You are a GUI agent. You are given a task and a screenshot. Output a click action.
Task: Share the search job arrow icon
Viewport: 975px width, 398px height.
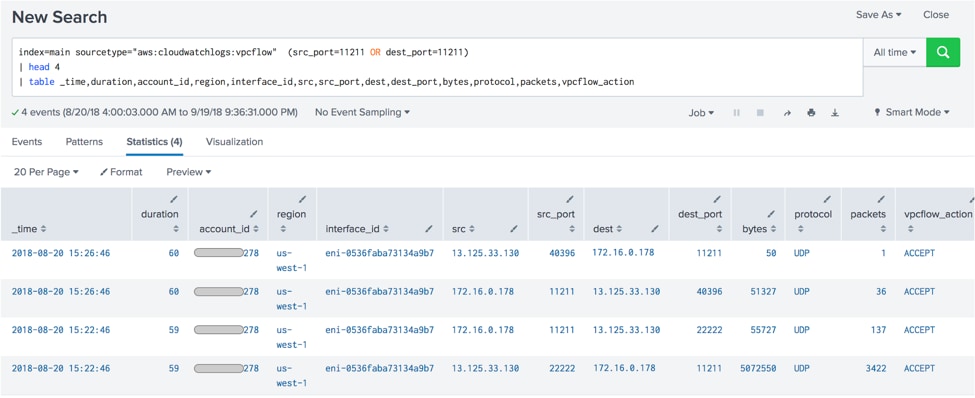click(x=787, y=113)
